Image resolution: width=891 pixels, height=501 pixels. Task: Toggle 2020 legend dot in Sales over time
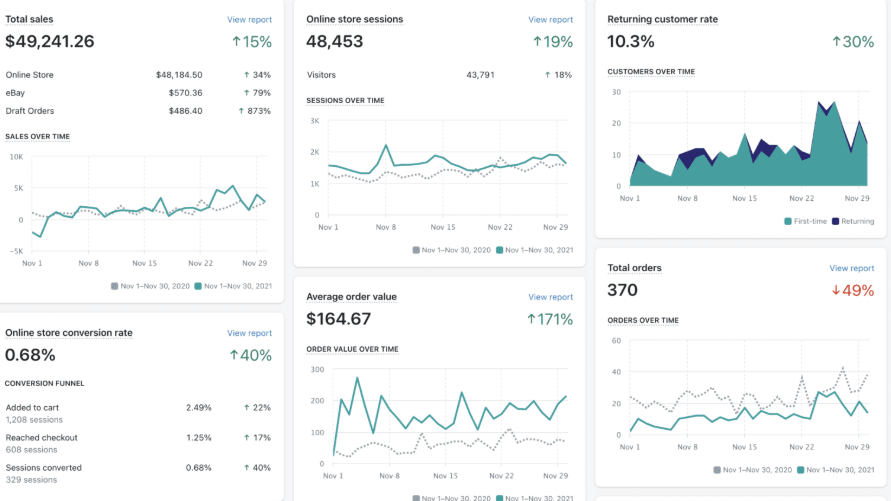tap(115, 286)
